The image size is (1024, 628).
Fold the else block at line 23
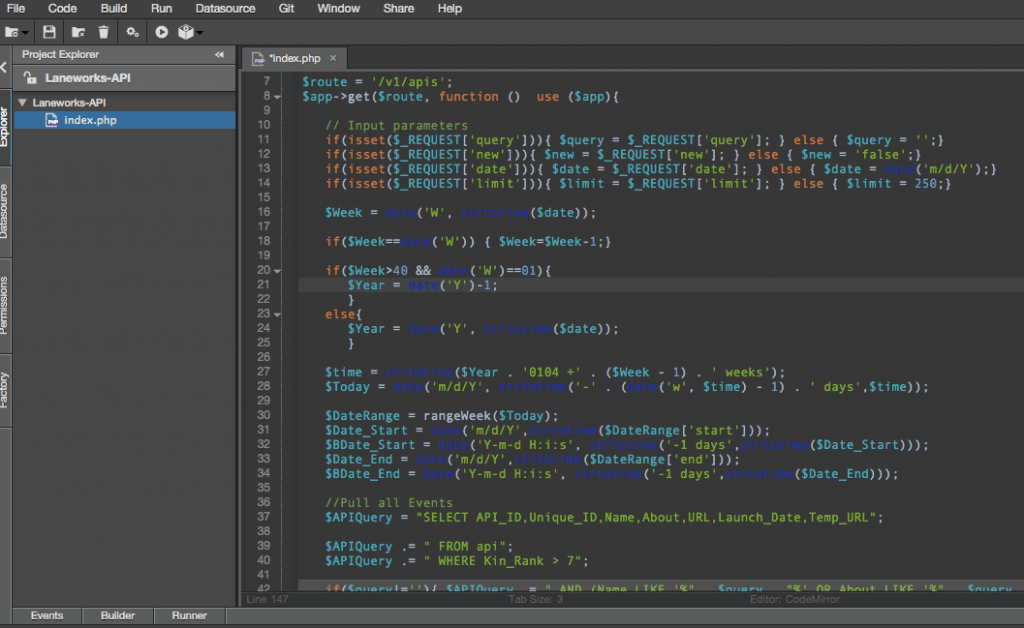click(x=278, y=314)
